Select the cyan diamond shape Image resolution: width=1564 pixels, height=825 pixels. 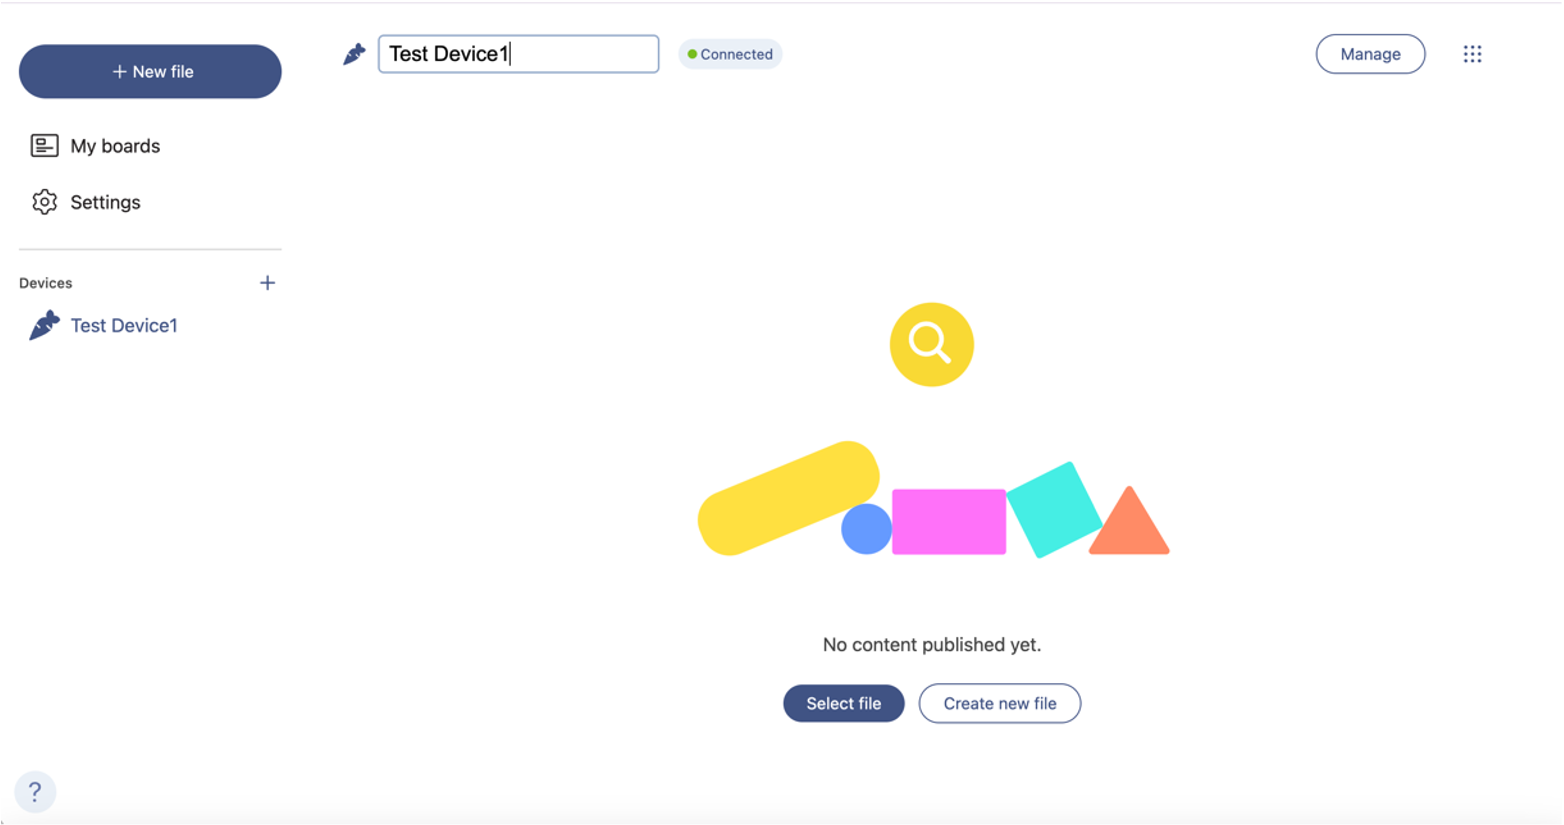pyautogui.click(x=1054, y=510)
